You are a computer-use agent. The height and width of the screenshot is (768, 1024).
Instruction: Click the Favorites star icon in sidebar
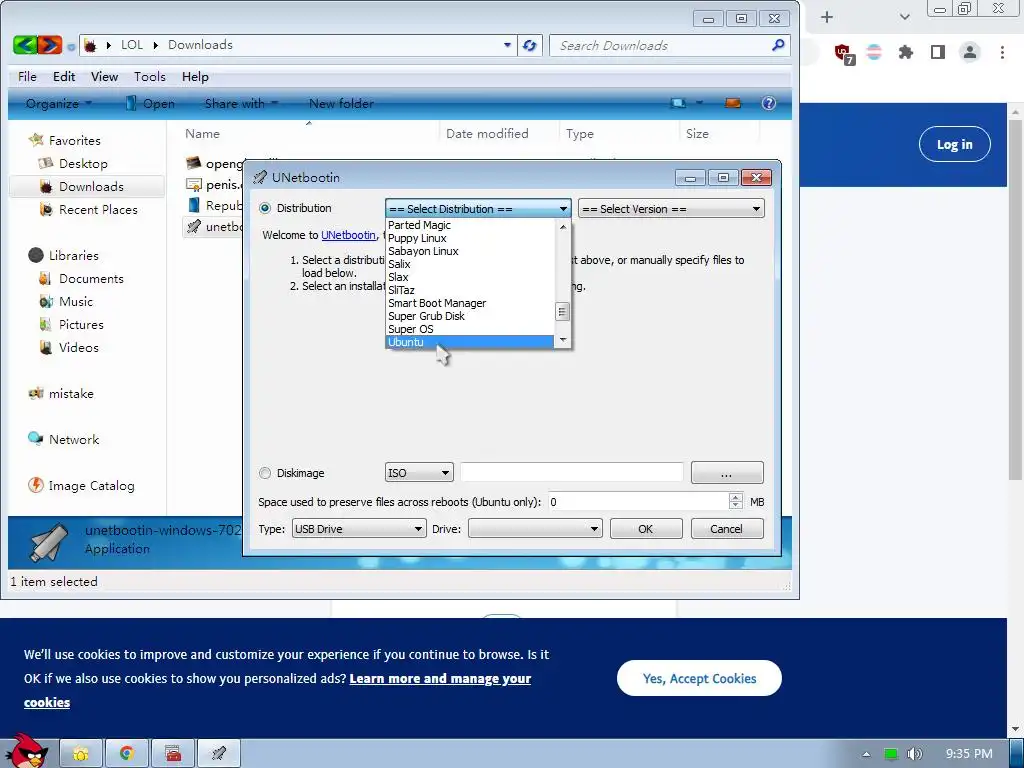pos(35,140)
